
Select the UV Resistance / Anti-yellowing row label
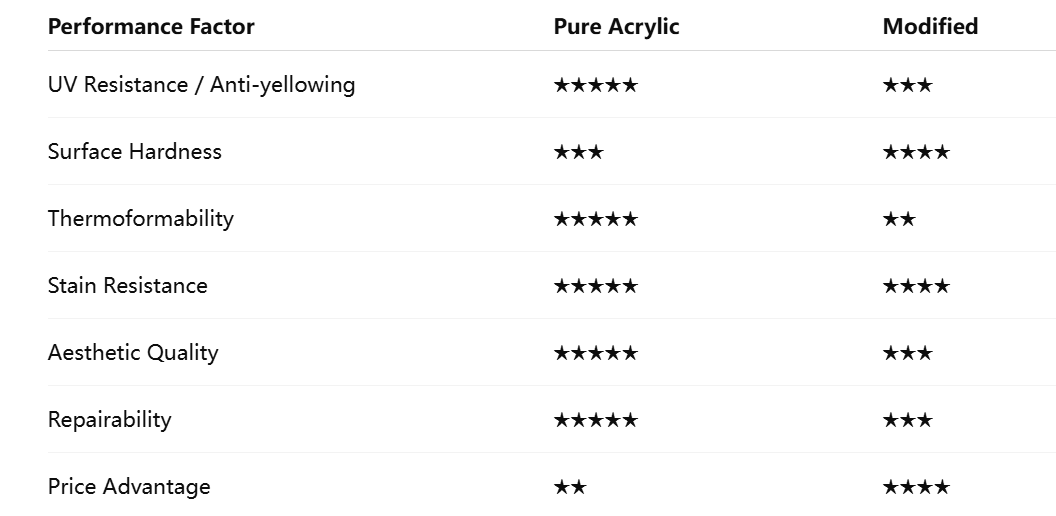[x=201, y=85]
